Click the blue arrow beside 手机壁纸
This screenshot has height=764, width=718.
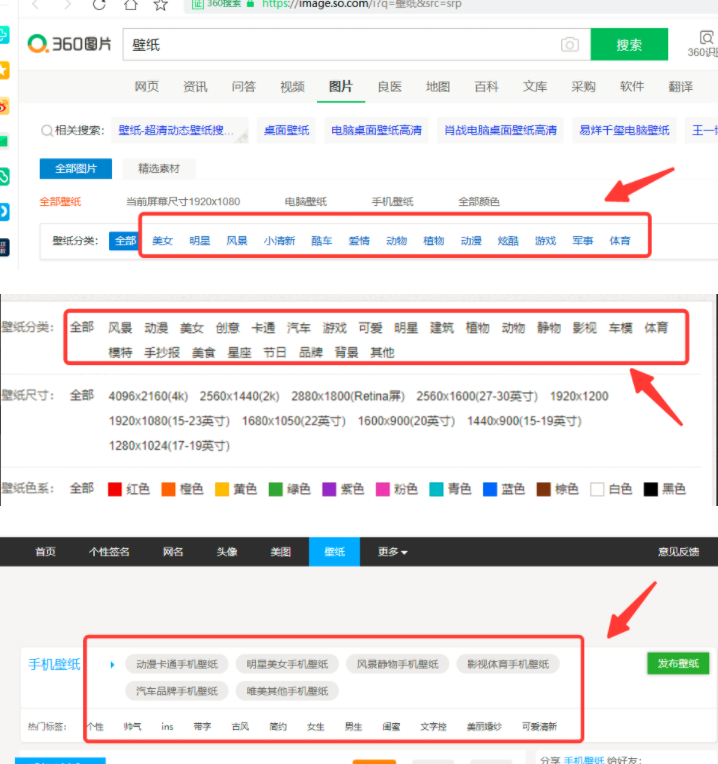pyautogui.click(x=112, y=665)
